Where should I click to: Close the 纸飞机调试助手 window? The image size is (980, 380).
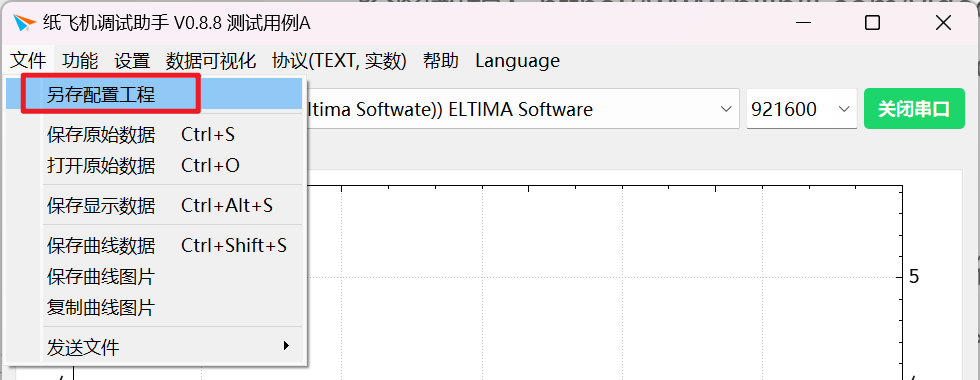click(943, 24)
